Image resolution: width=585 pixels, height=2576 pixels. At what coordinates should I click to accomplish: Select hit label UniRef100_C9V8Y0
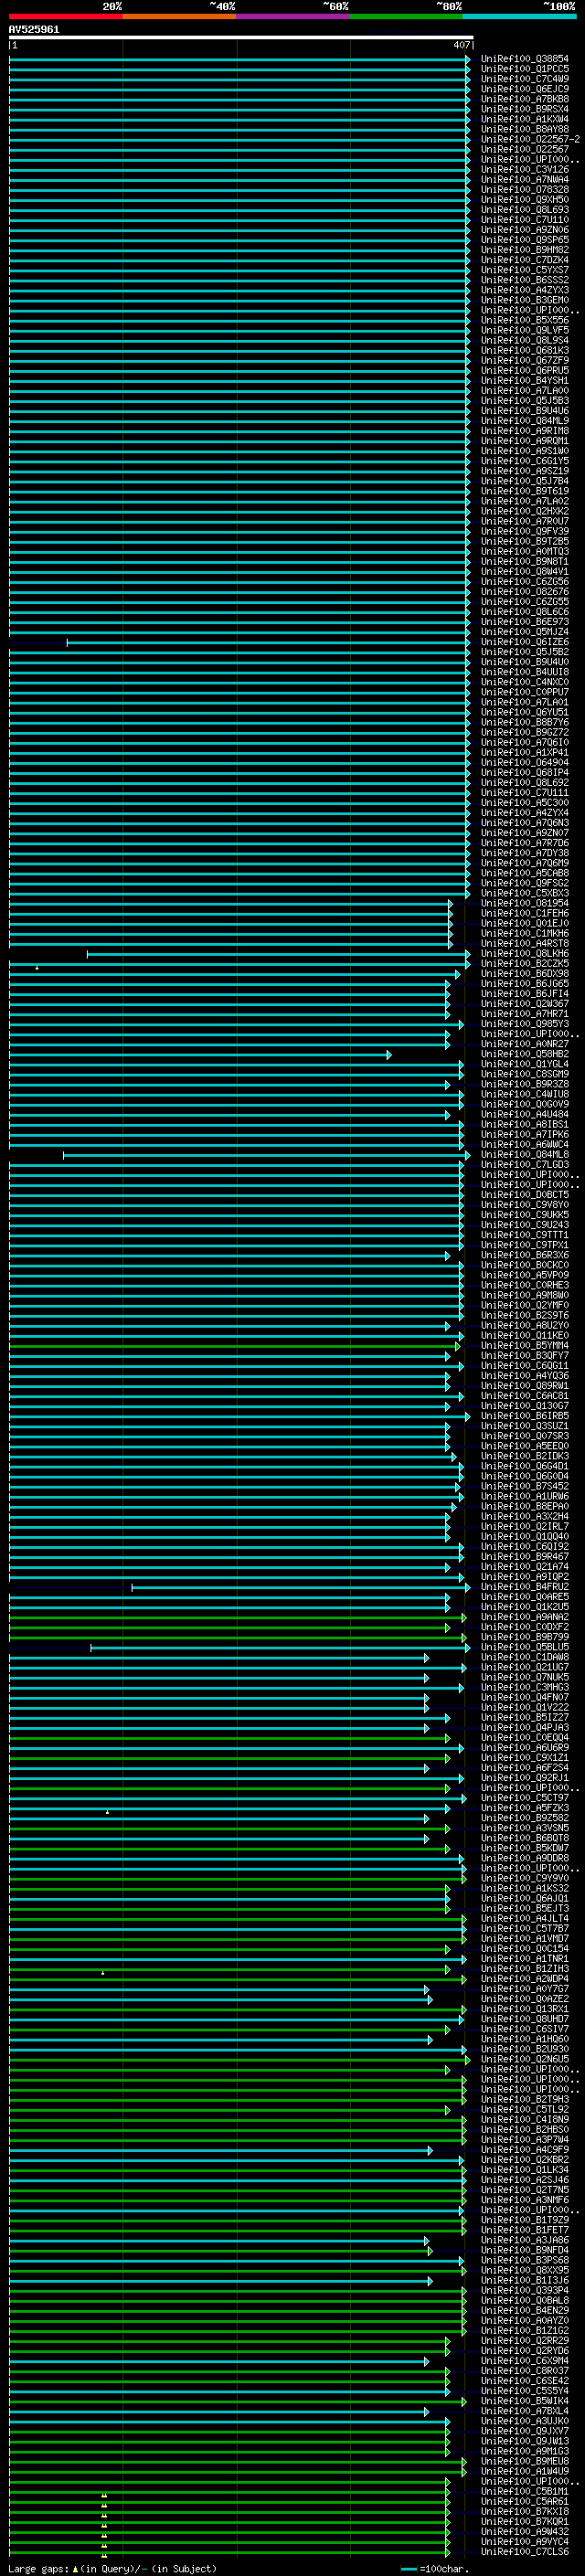tap(524, 1205)
